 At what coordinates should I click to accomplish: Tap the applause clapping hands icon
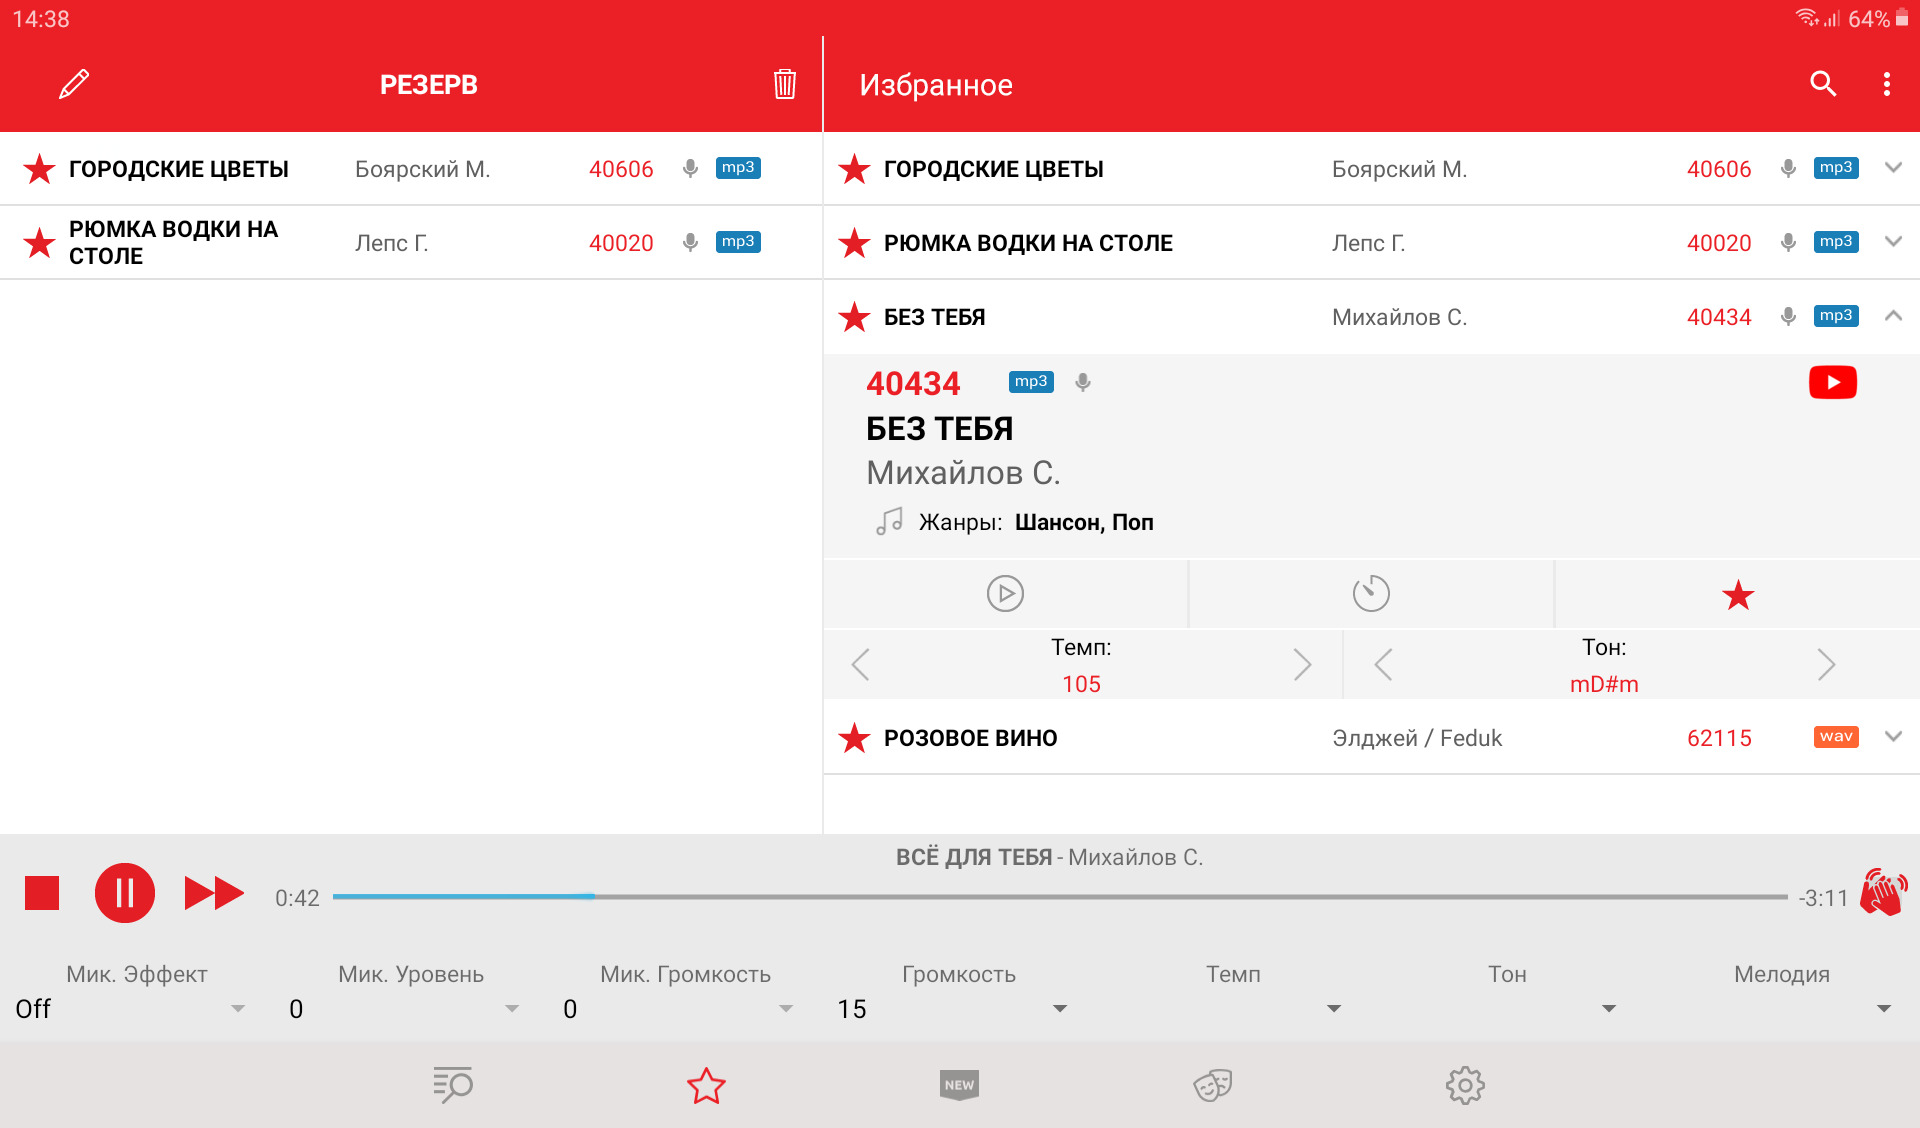point(1884,892)
